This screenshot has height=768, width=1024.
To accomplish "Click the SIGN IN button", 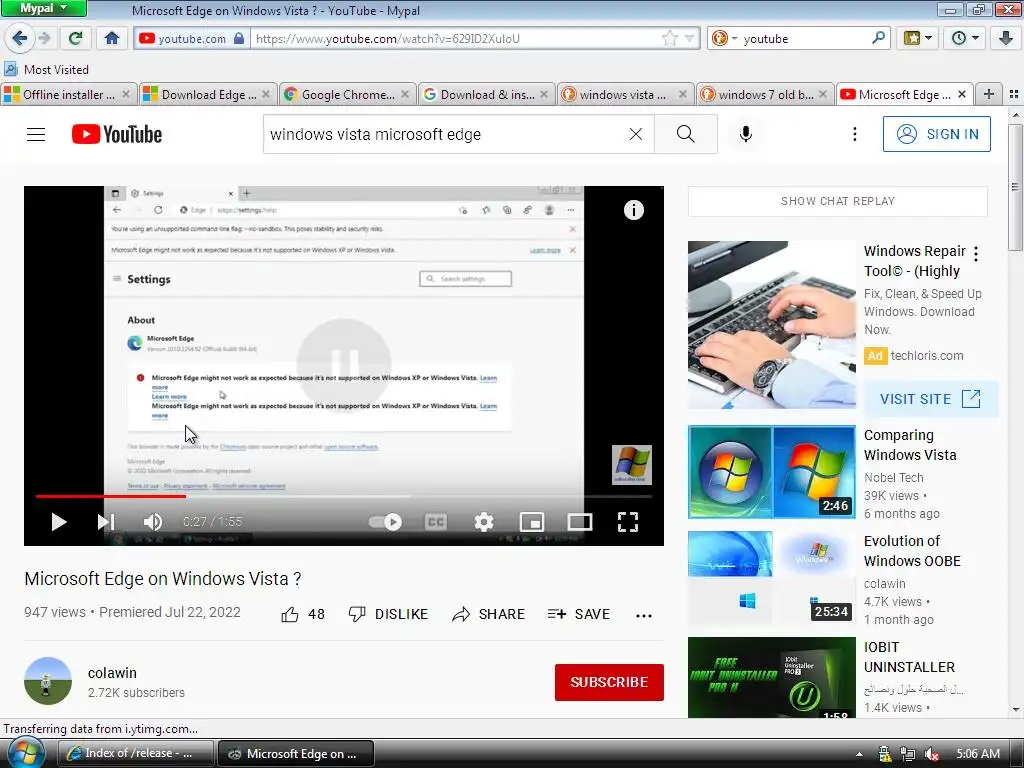I will pos(936,134).
